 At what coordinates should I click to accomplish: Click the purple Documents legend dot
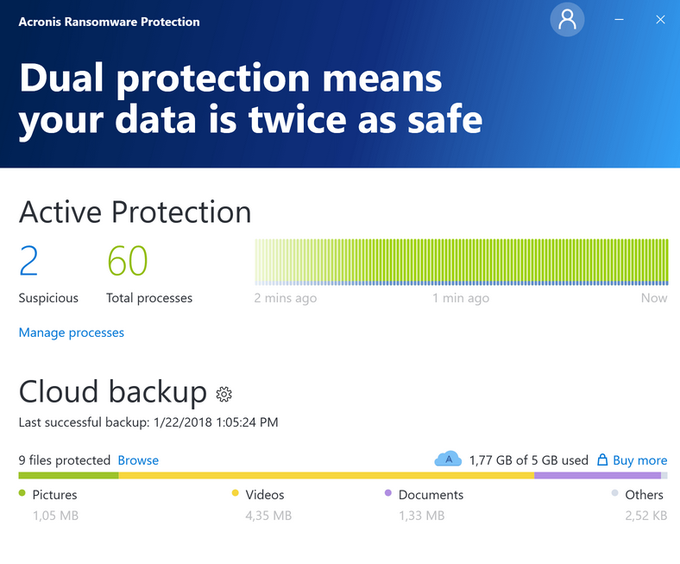coord(388,494)
